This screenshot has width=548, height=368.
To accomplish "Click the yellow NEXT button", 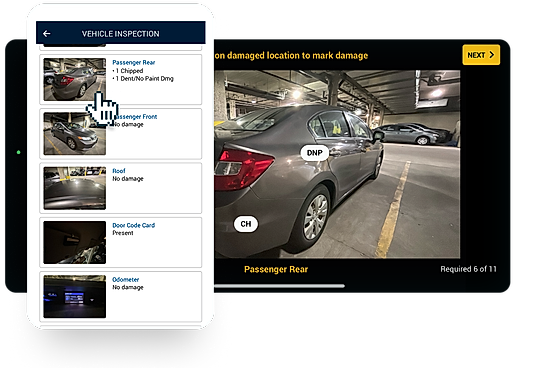I will pyautogui.click(x=481, y=55).
